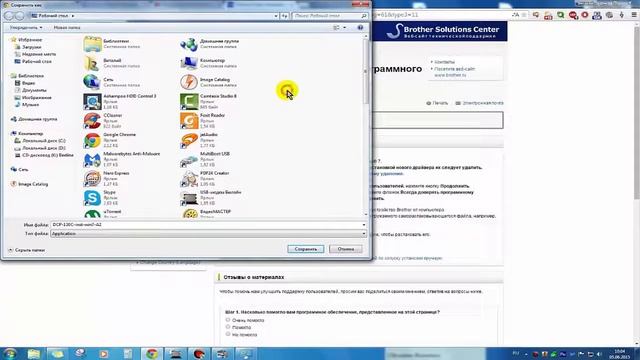Open Документы library in navigation pane

31,90
